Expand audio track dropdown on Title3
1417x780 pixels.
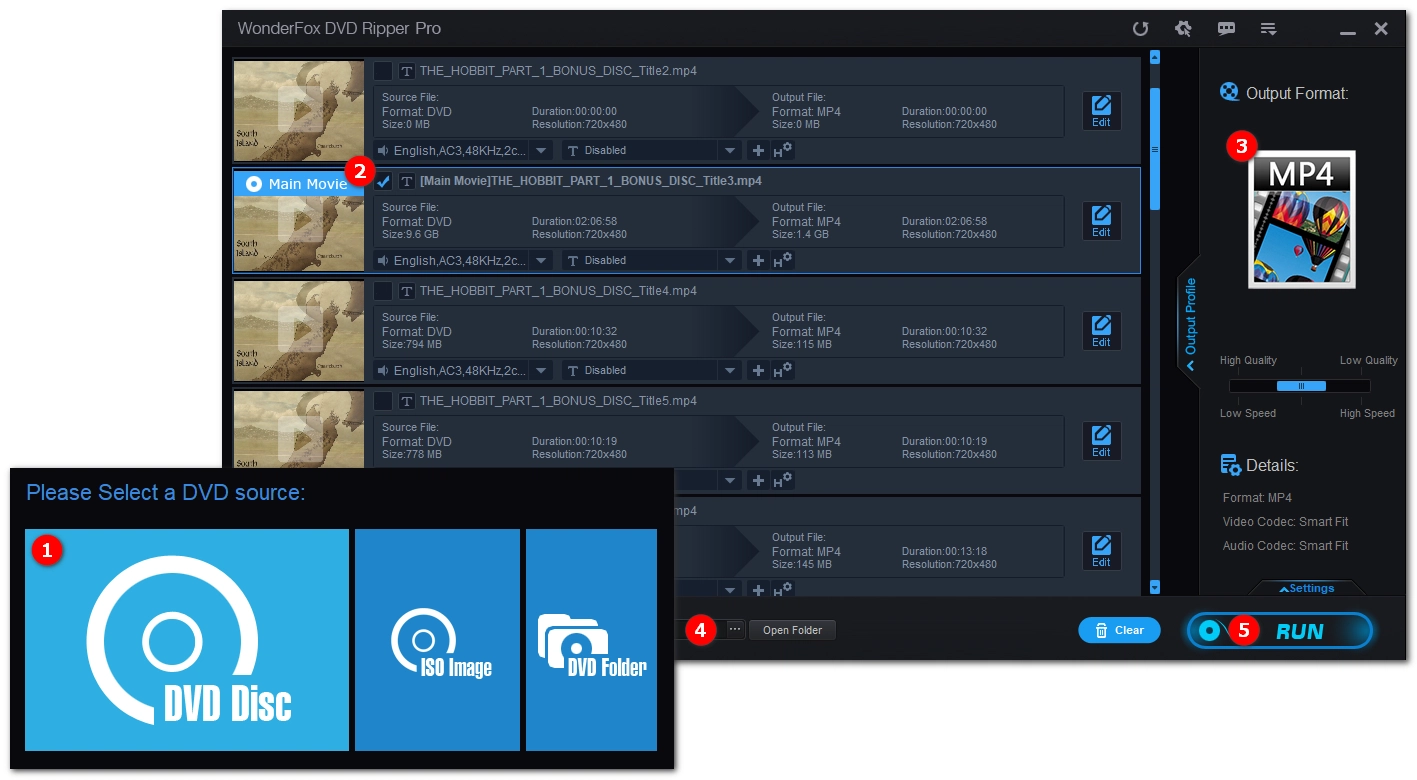pos(541,260)
